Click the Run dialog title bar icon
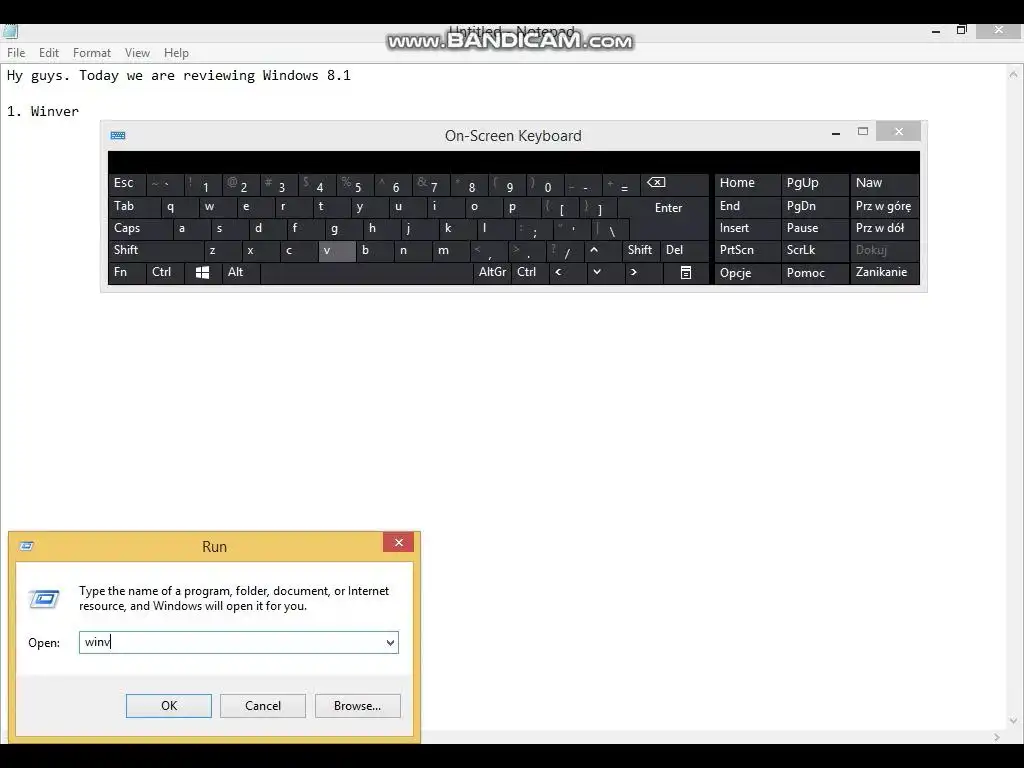The image size is (1024, 768). [x=26, y=546]
